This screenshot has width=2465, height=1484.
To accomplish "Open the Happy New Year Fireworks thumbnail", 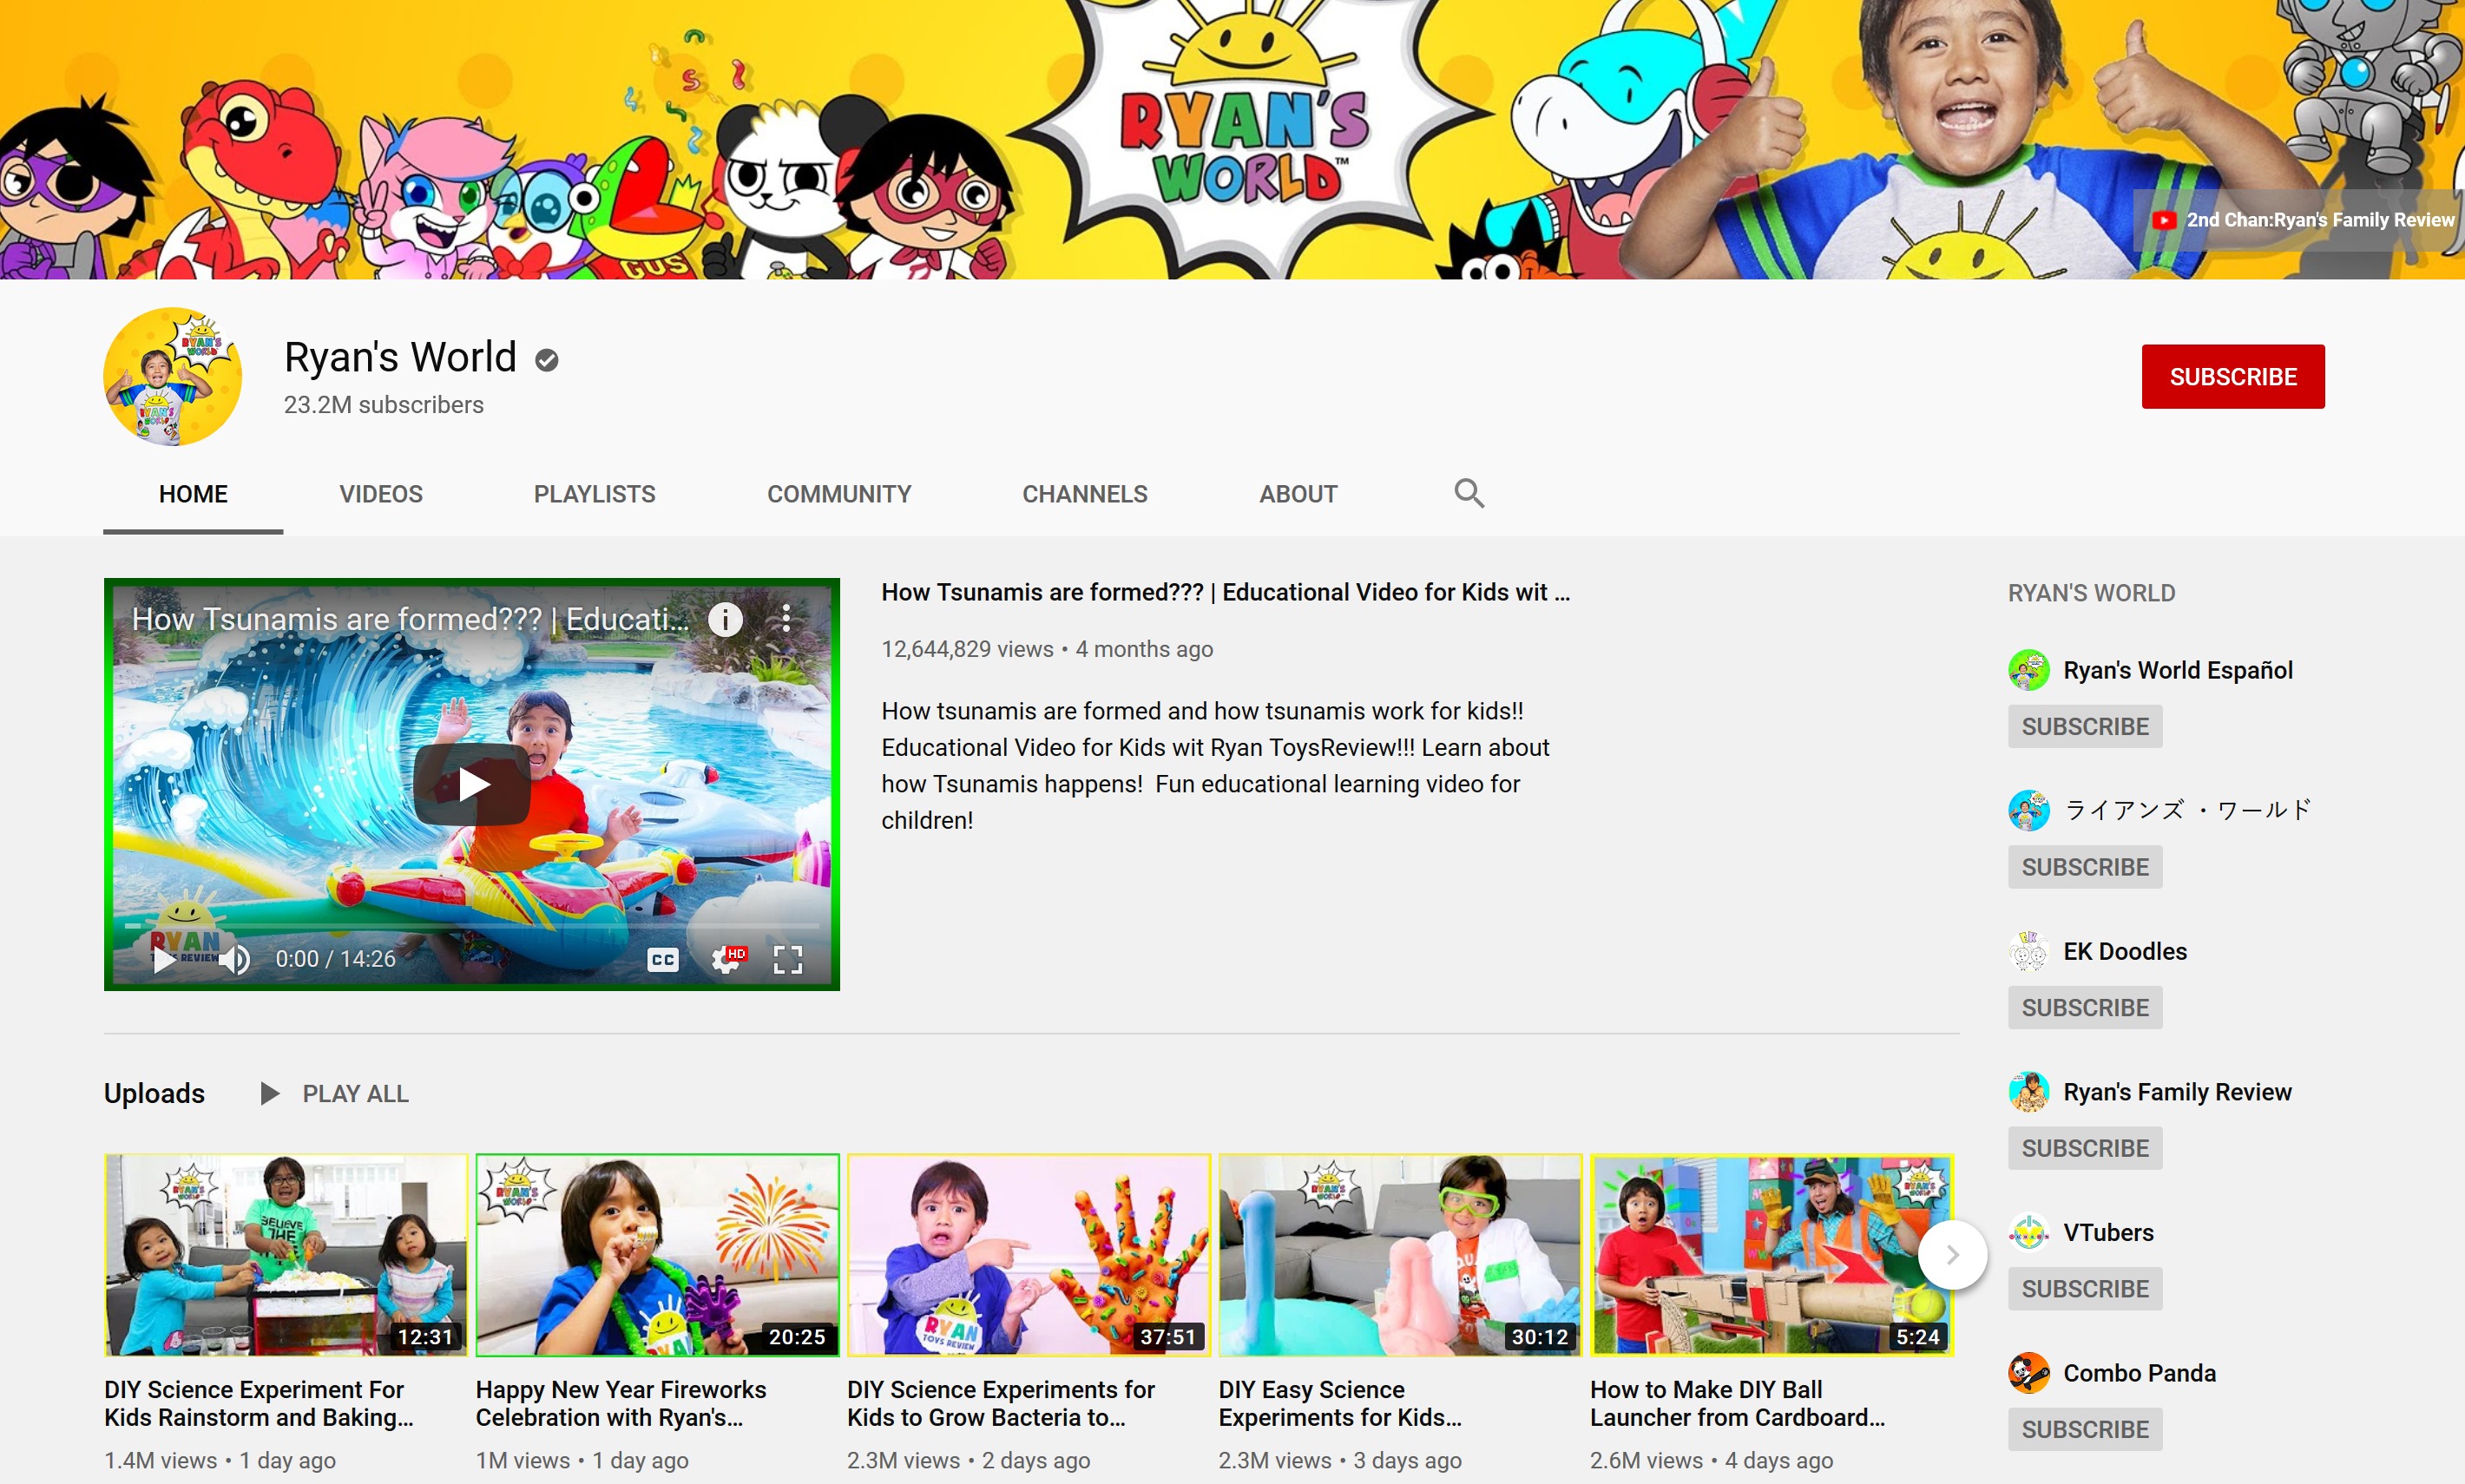I will 657,1254.
